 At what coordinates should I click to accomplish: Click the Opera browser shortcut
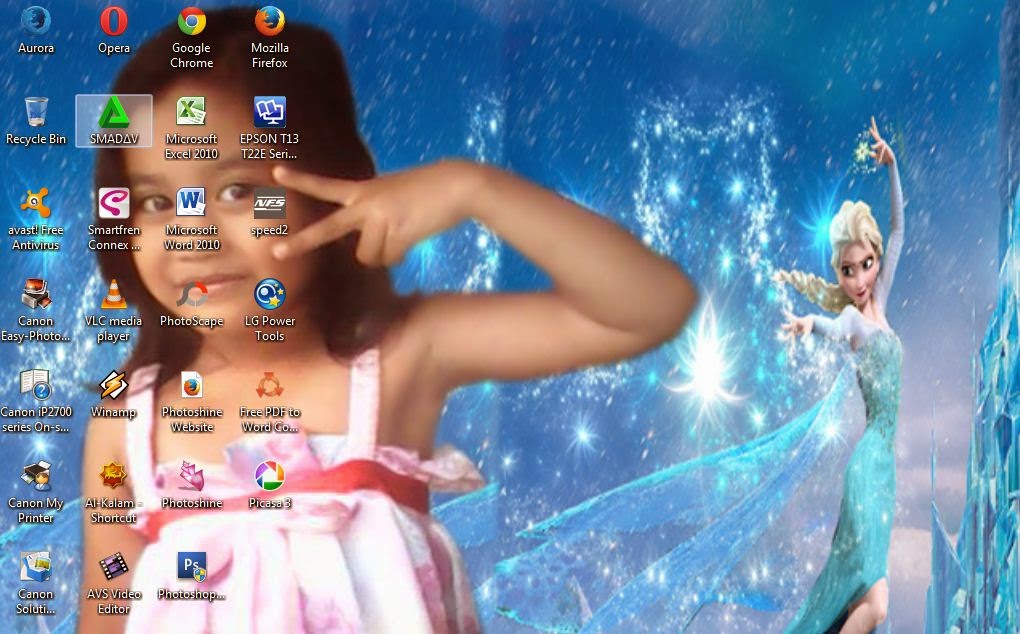coord(114,21)
